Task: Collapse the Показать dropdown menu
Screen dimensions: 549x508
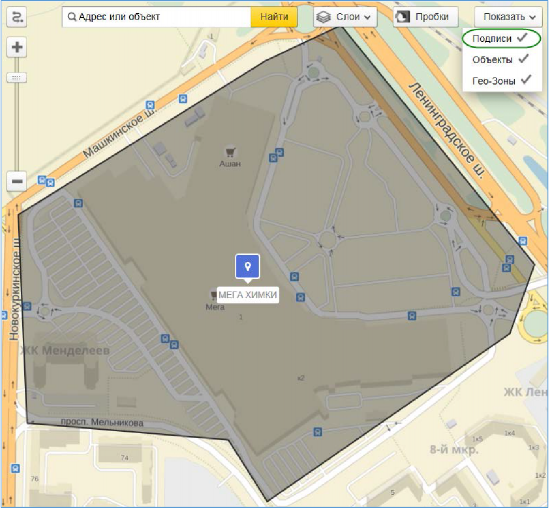Action: (x=508, y=17)
